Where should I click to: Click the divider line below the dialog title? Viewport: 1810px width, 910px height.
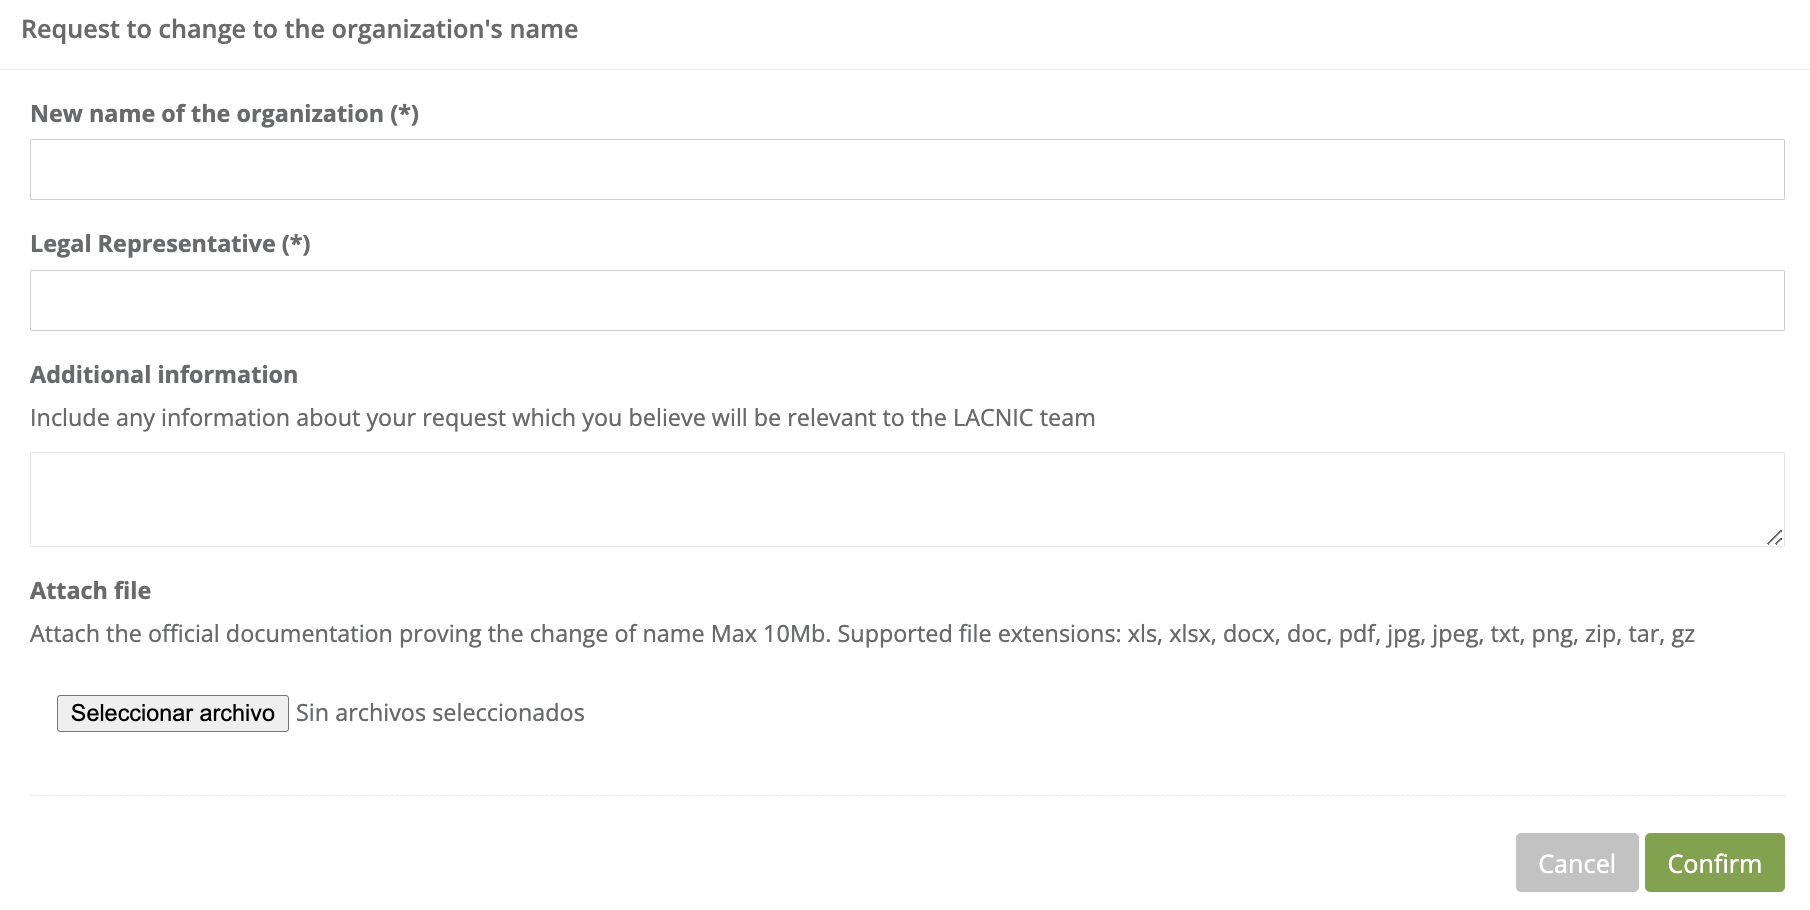pyautogui.click(x=905, y=69)
